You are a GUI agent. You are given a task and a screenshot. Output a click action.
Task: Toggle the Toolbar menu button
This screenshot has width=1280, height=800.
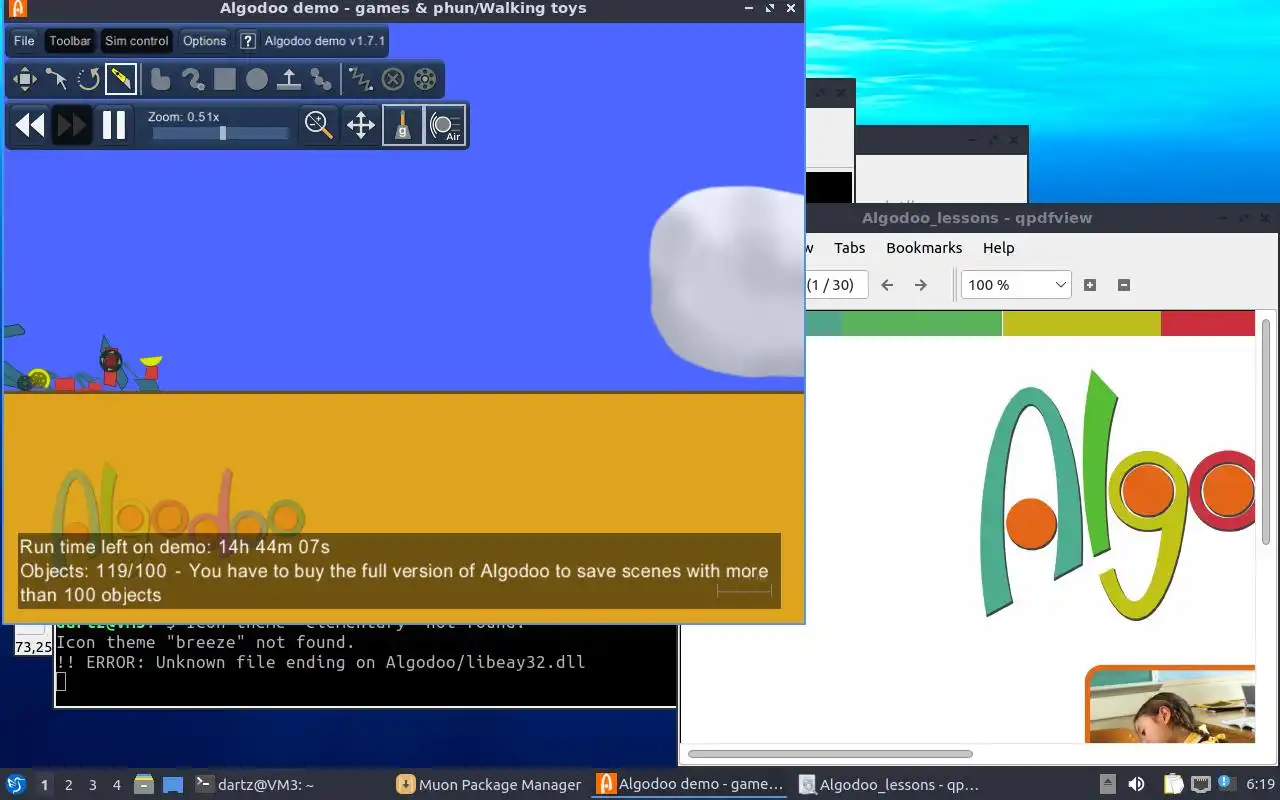coord(70,41)
